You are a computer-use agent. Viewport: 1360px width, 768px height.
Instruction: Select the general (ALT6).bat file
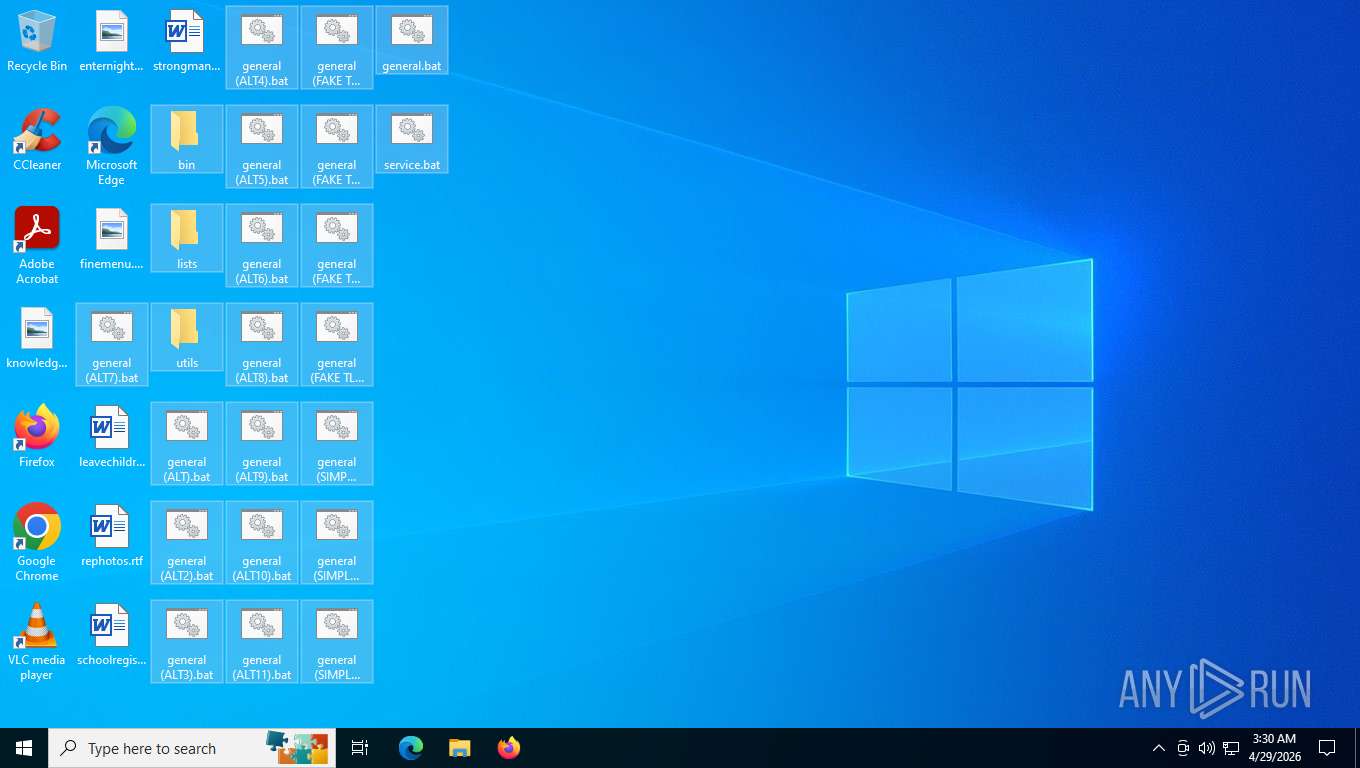tap(262, 246)
